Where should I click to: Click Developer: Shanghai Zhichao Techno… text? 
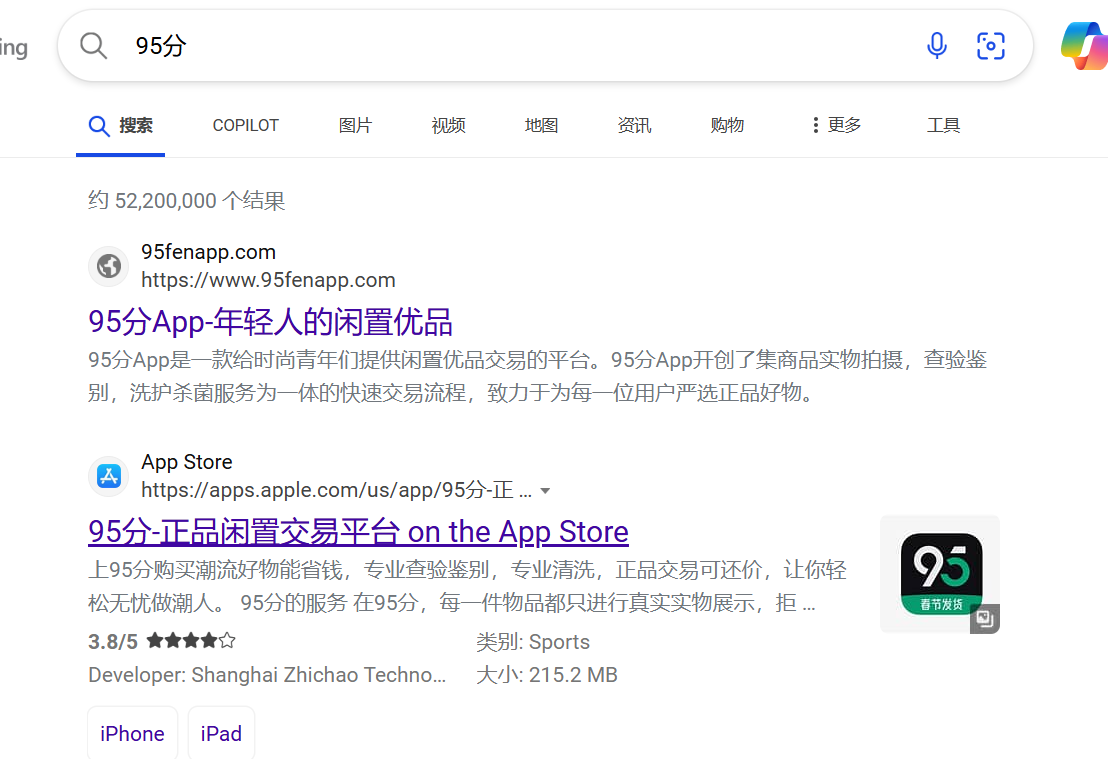(x=267, y=675)
